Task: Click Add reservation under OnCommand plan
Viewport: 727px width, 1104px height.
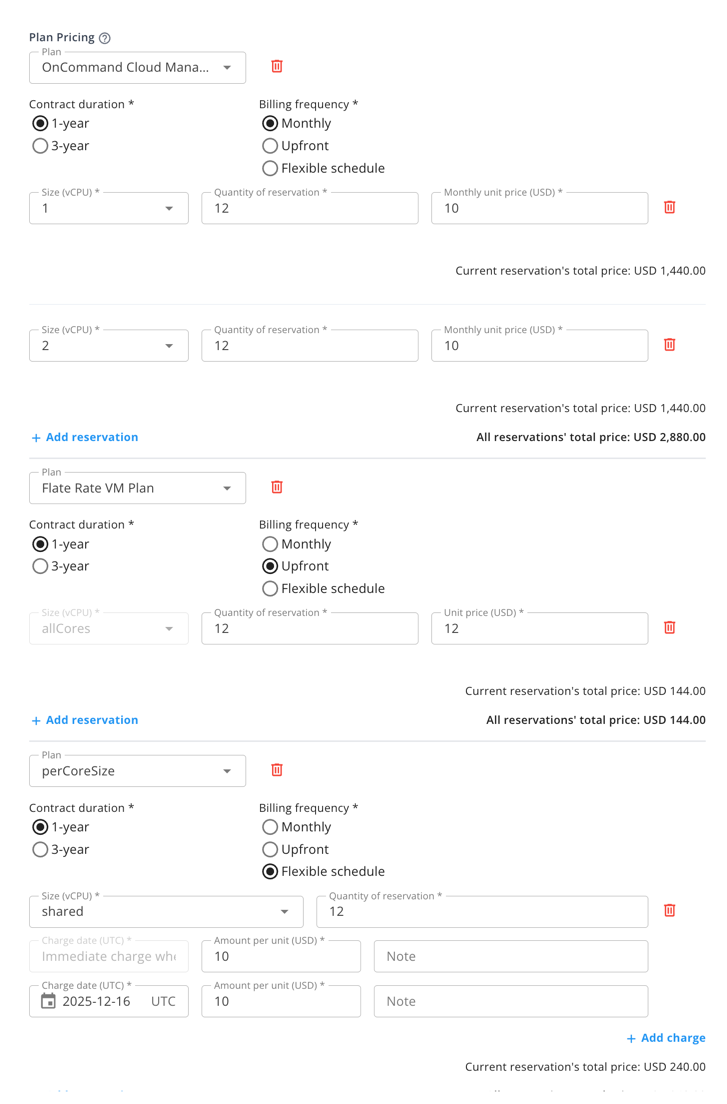Action: [x=85, y=437]
